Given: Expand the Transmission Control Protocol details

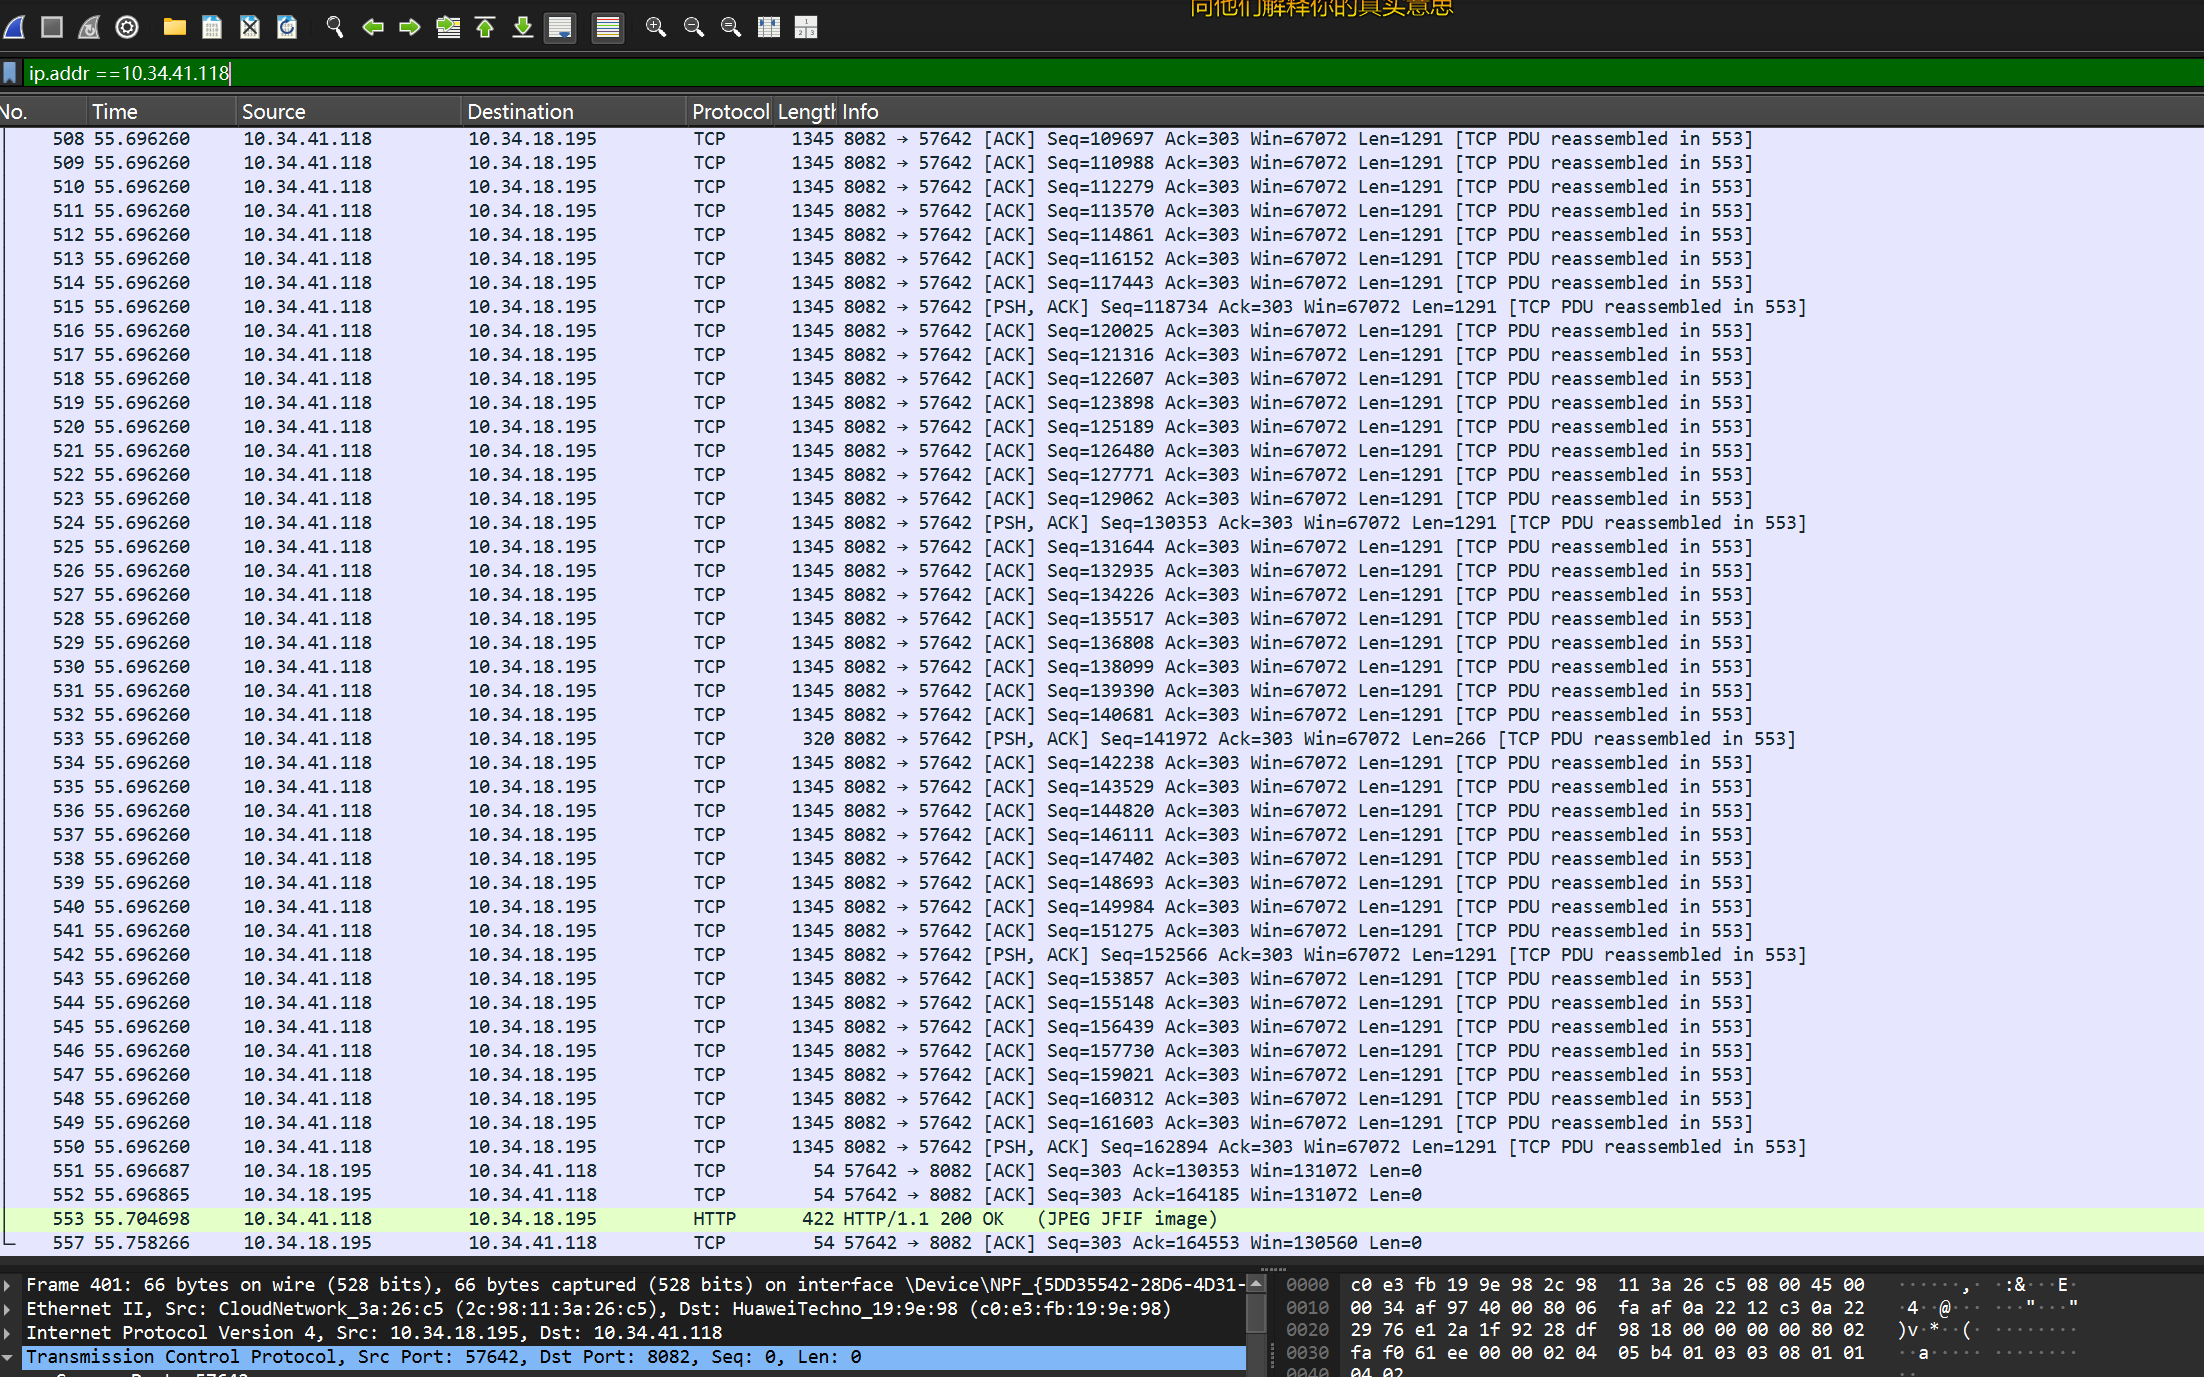Looking at the screenshot, I should (10, 1356).
